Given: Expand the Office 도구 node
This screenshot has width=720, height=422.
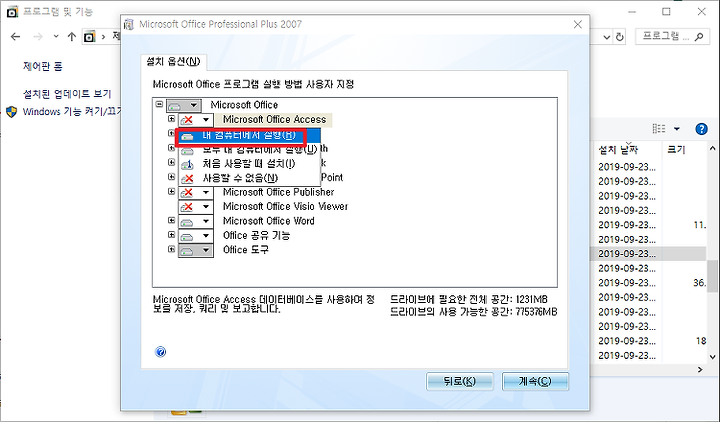Looking at the screenshot, I should click(171, 249).
